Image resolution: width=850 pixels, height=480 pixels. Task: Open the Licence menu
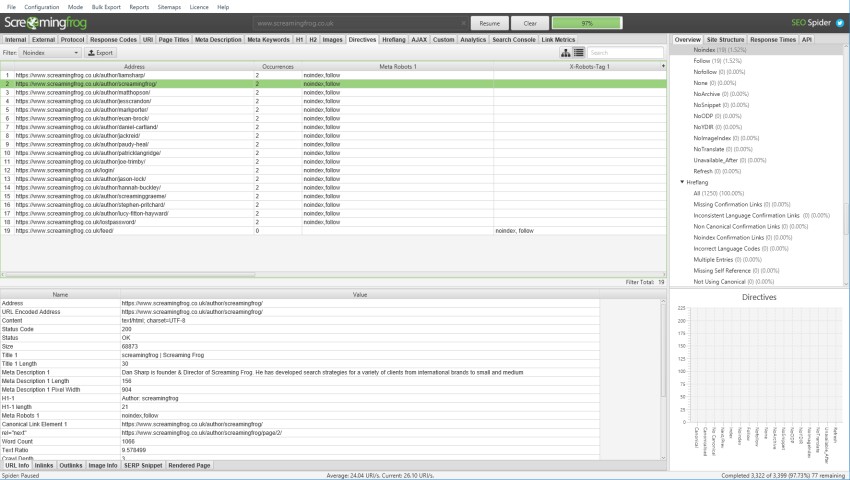(199, 7)
